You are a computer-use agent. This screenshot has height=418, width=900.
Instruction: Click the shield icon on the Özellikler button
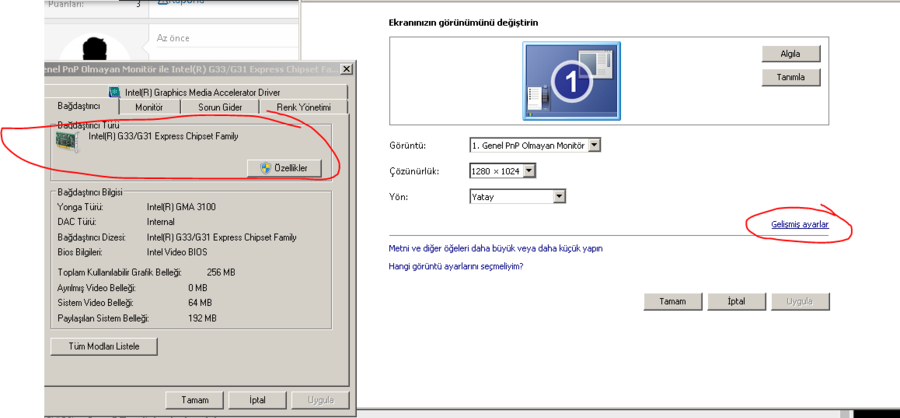pyautogui.click(x=265, y=168)
